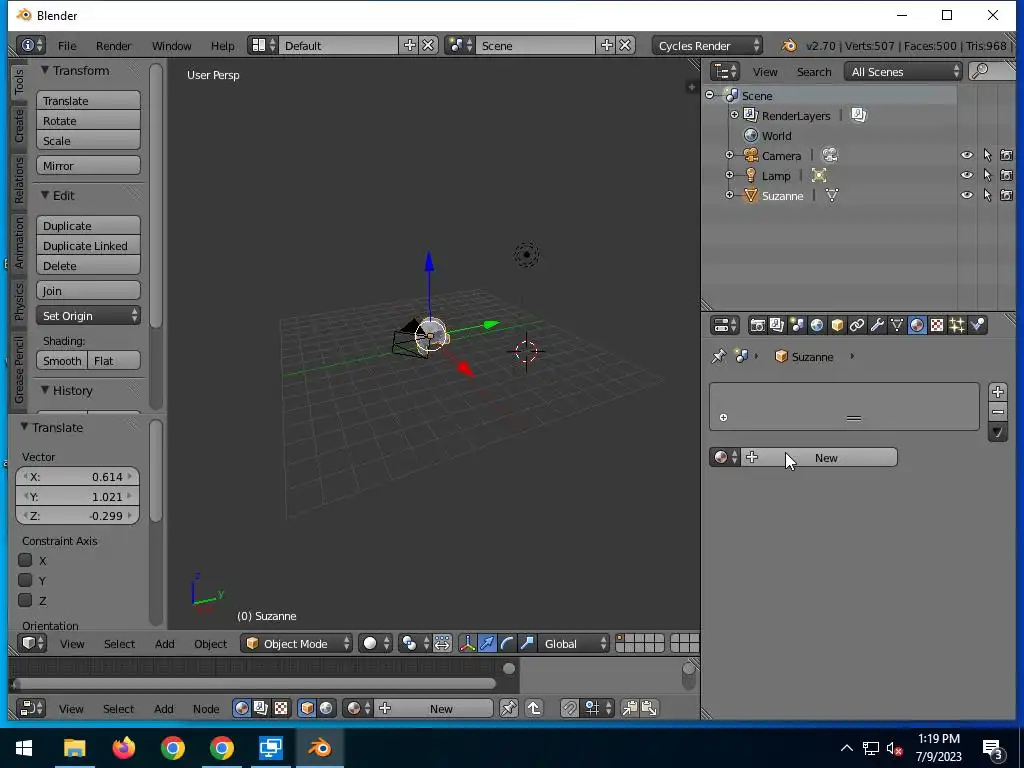This screenshot has height=768, width=1024.
Task: Click the Blender logo icon in info header
Action: (x=789, y=46)
